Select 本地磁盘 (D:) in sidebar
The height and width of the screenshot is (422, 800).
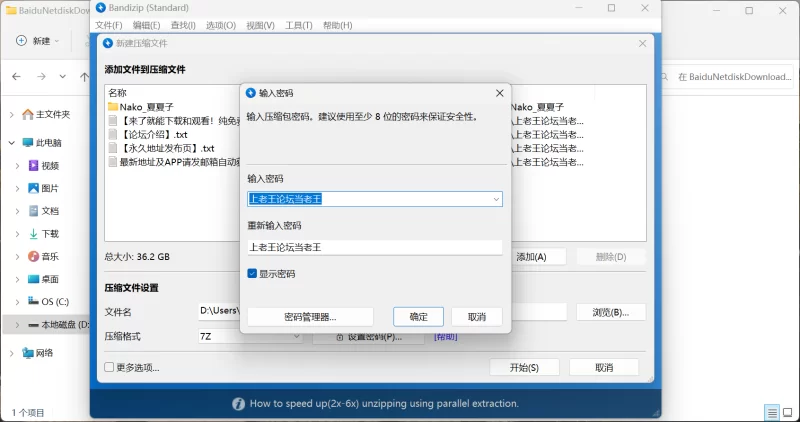coord(59,325)
